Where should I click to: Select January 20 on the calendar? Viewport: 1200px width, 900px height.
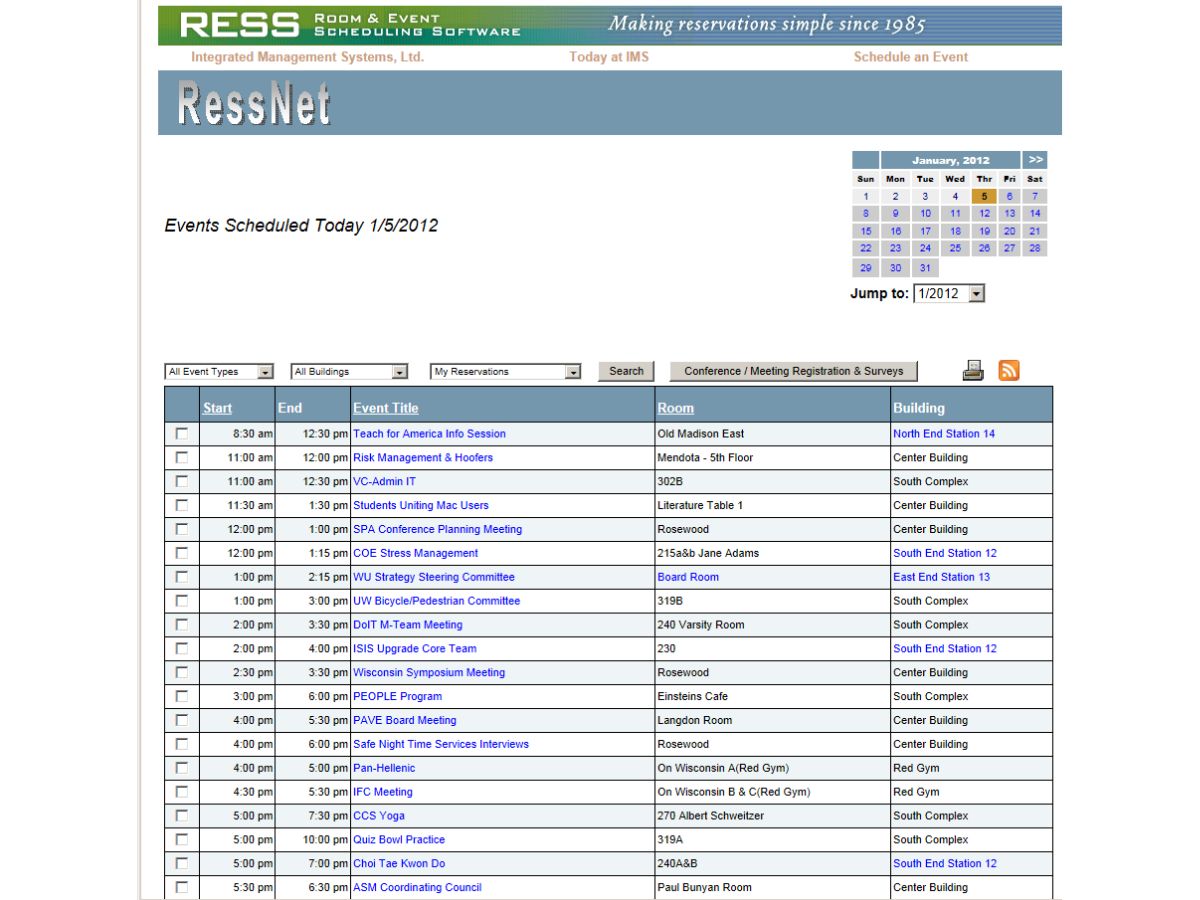click(x=1009, y=231)
